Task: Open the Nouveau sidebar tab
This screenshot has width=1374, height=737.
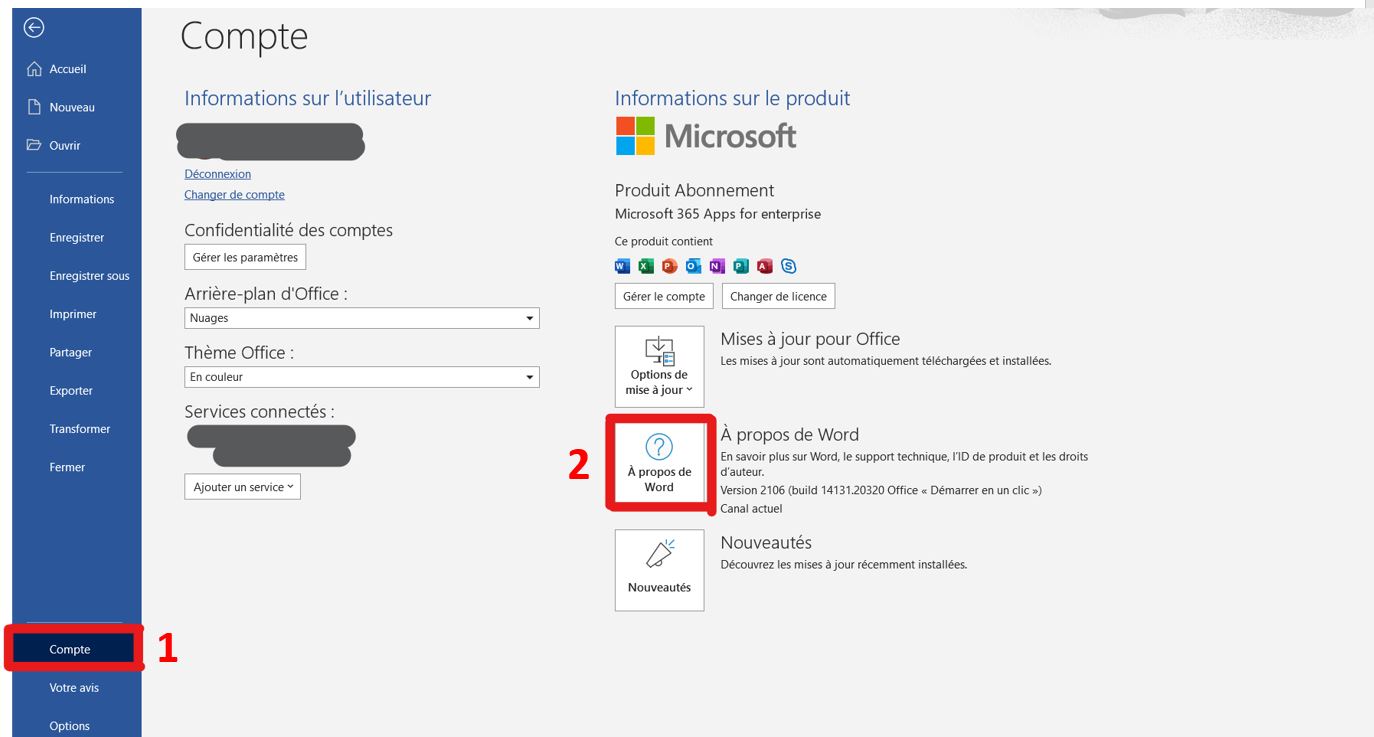Action: [x=76, y=107]
